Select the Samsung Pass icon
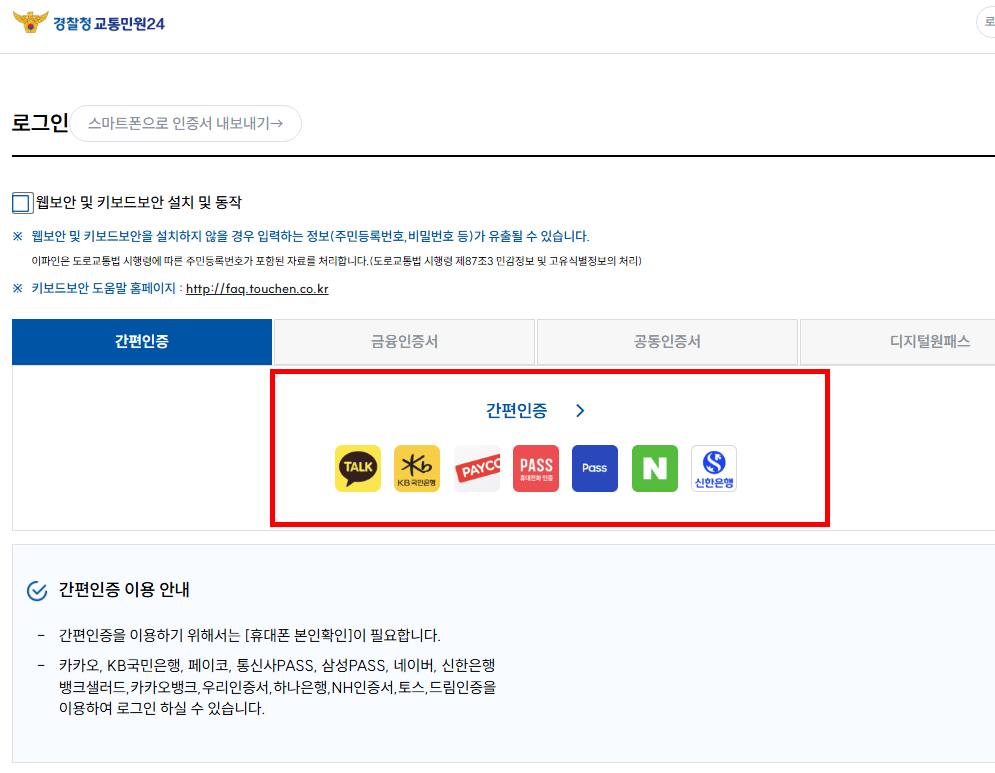 click(595, 468)
